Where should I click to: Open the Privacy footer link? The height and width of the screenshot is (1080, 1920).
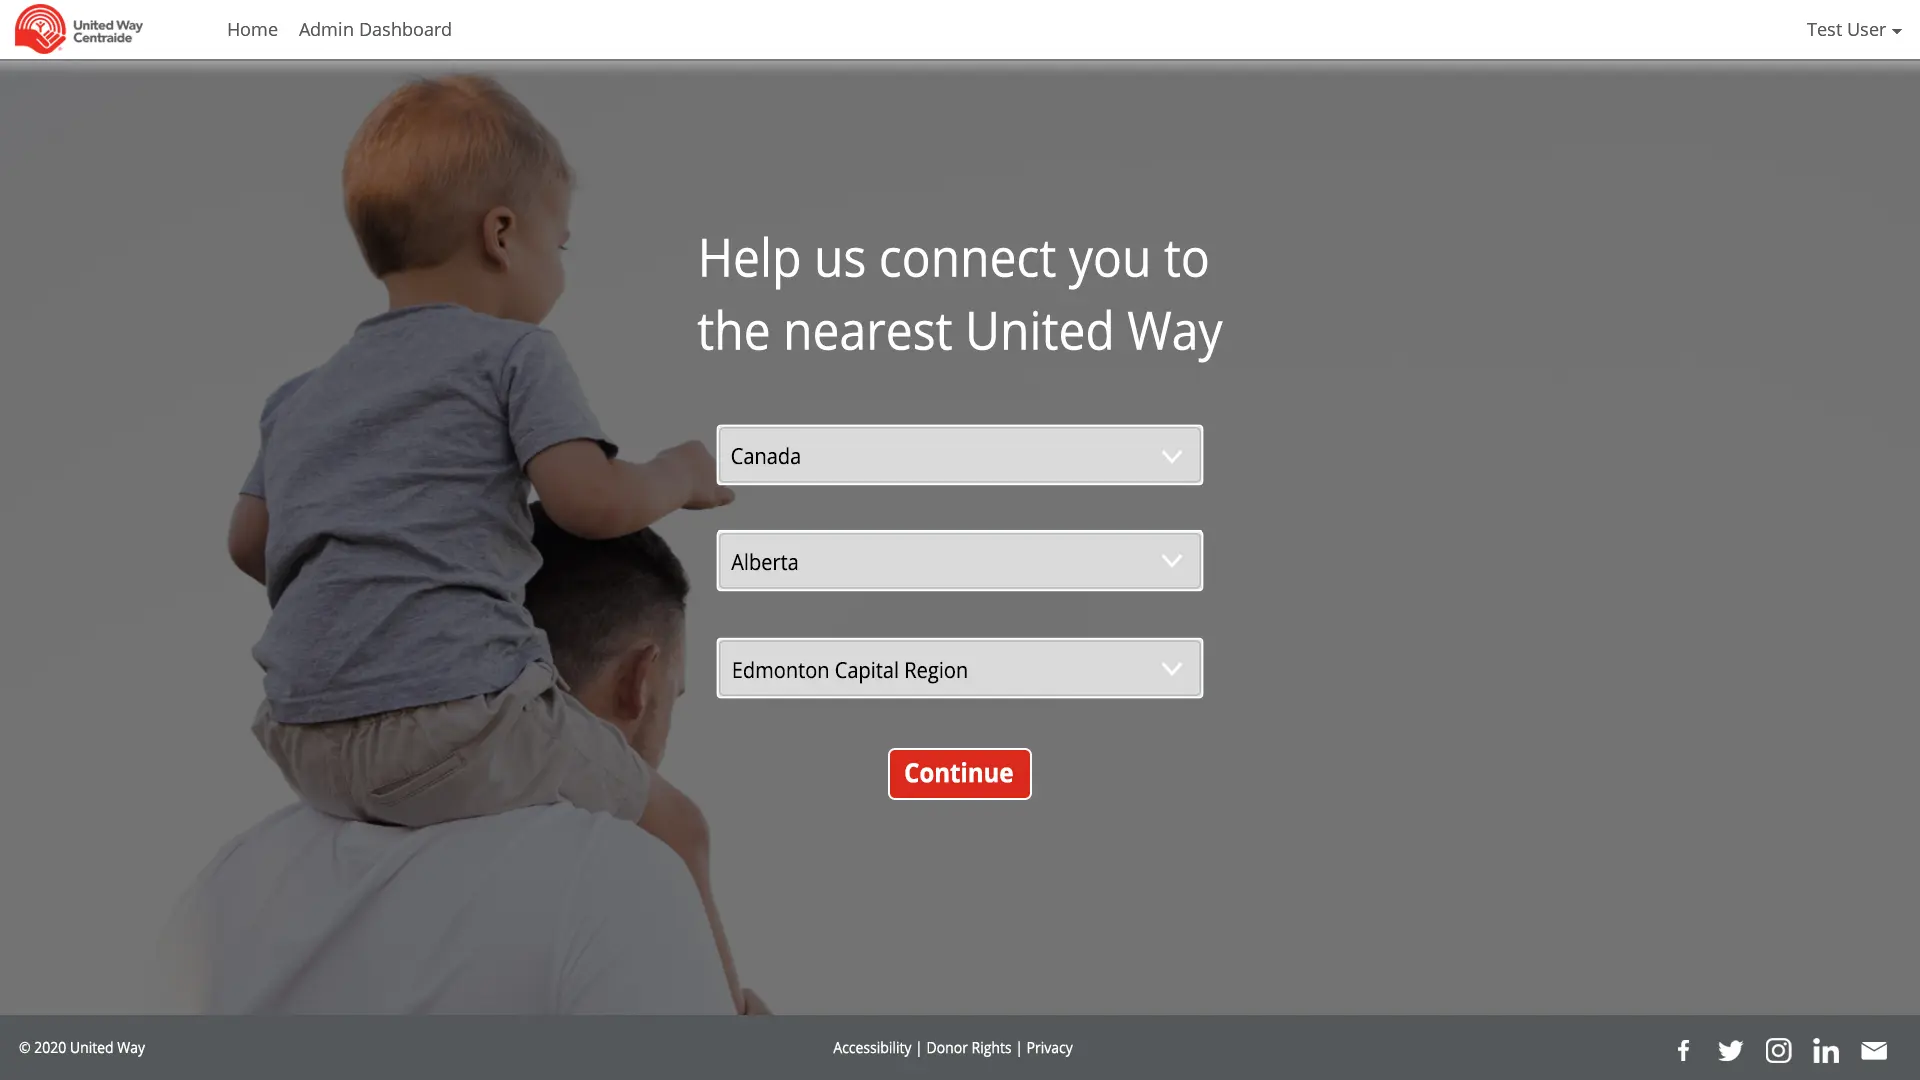1050,1047
